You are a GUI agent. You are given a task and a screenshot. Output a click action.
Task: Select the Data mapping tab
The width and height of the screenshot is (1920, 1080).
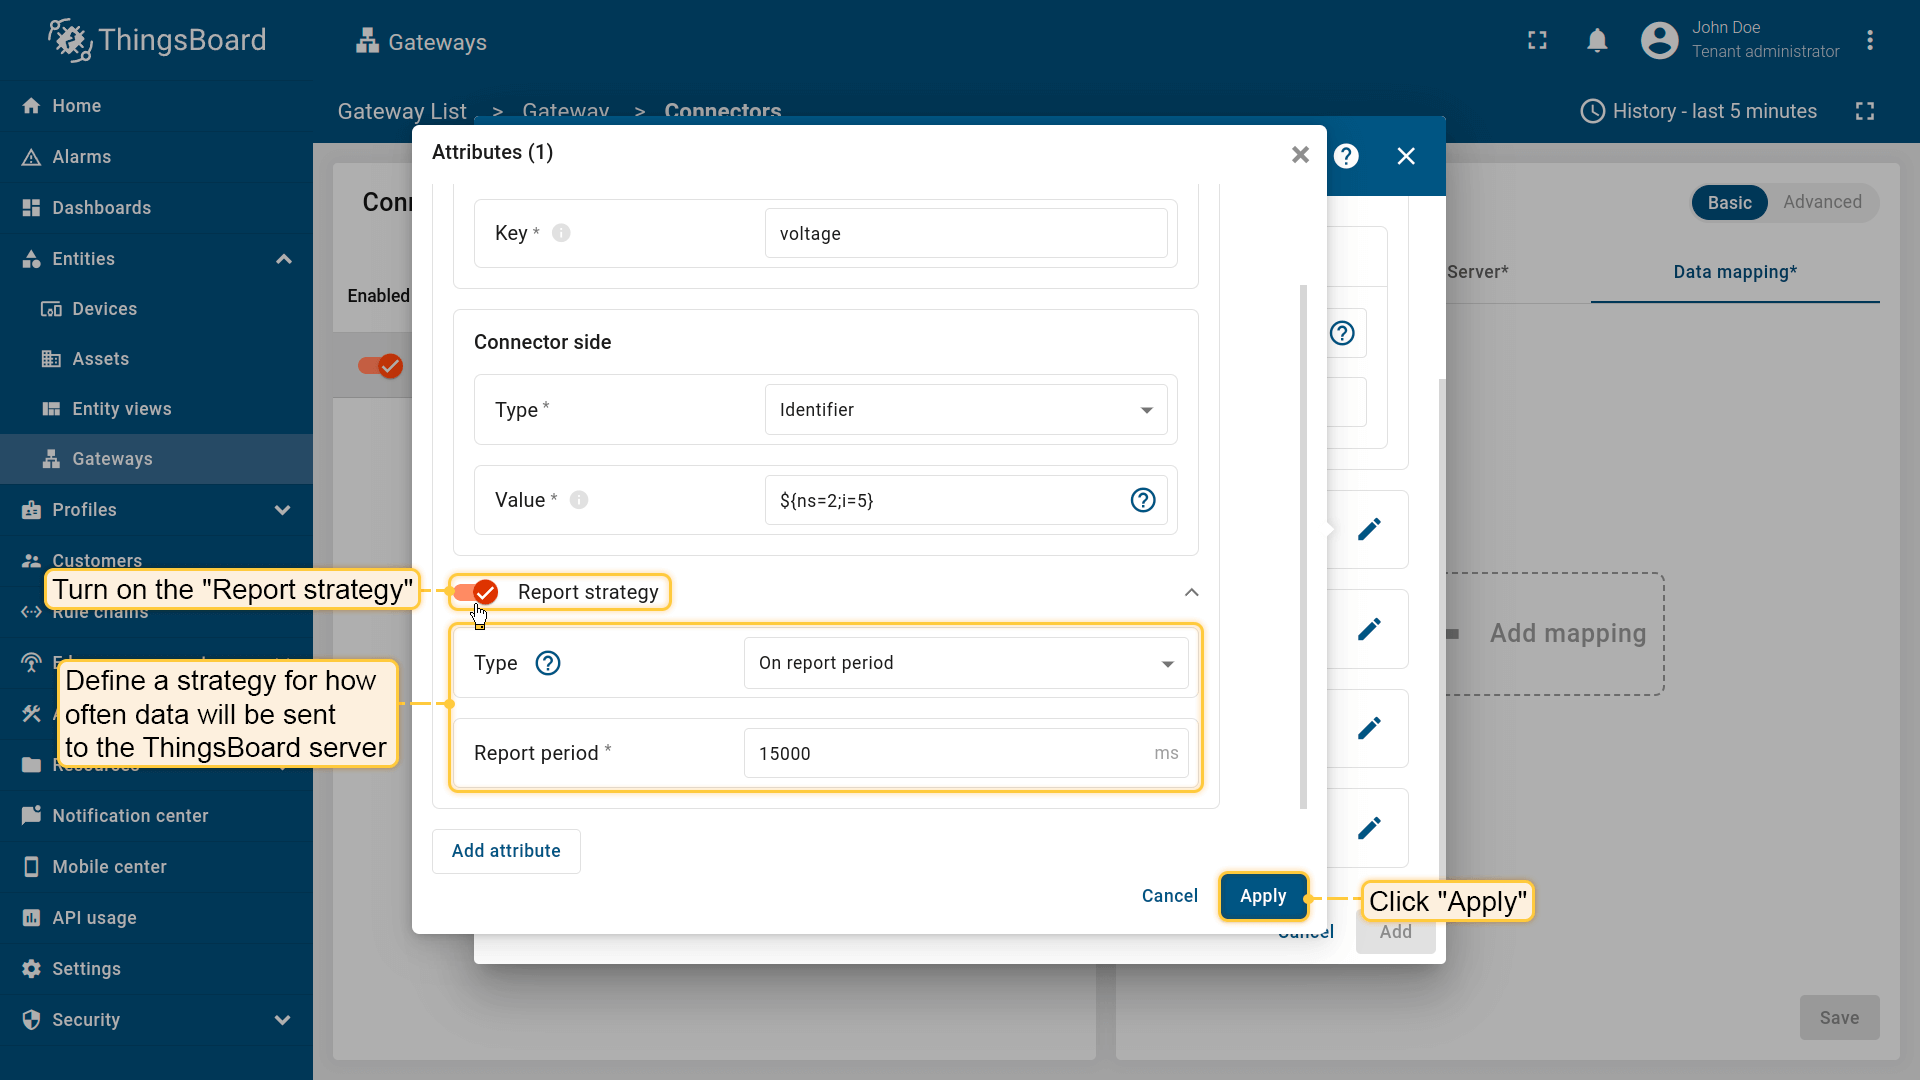click(1734, 272)
